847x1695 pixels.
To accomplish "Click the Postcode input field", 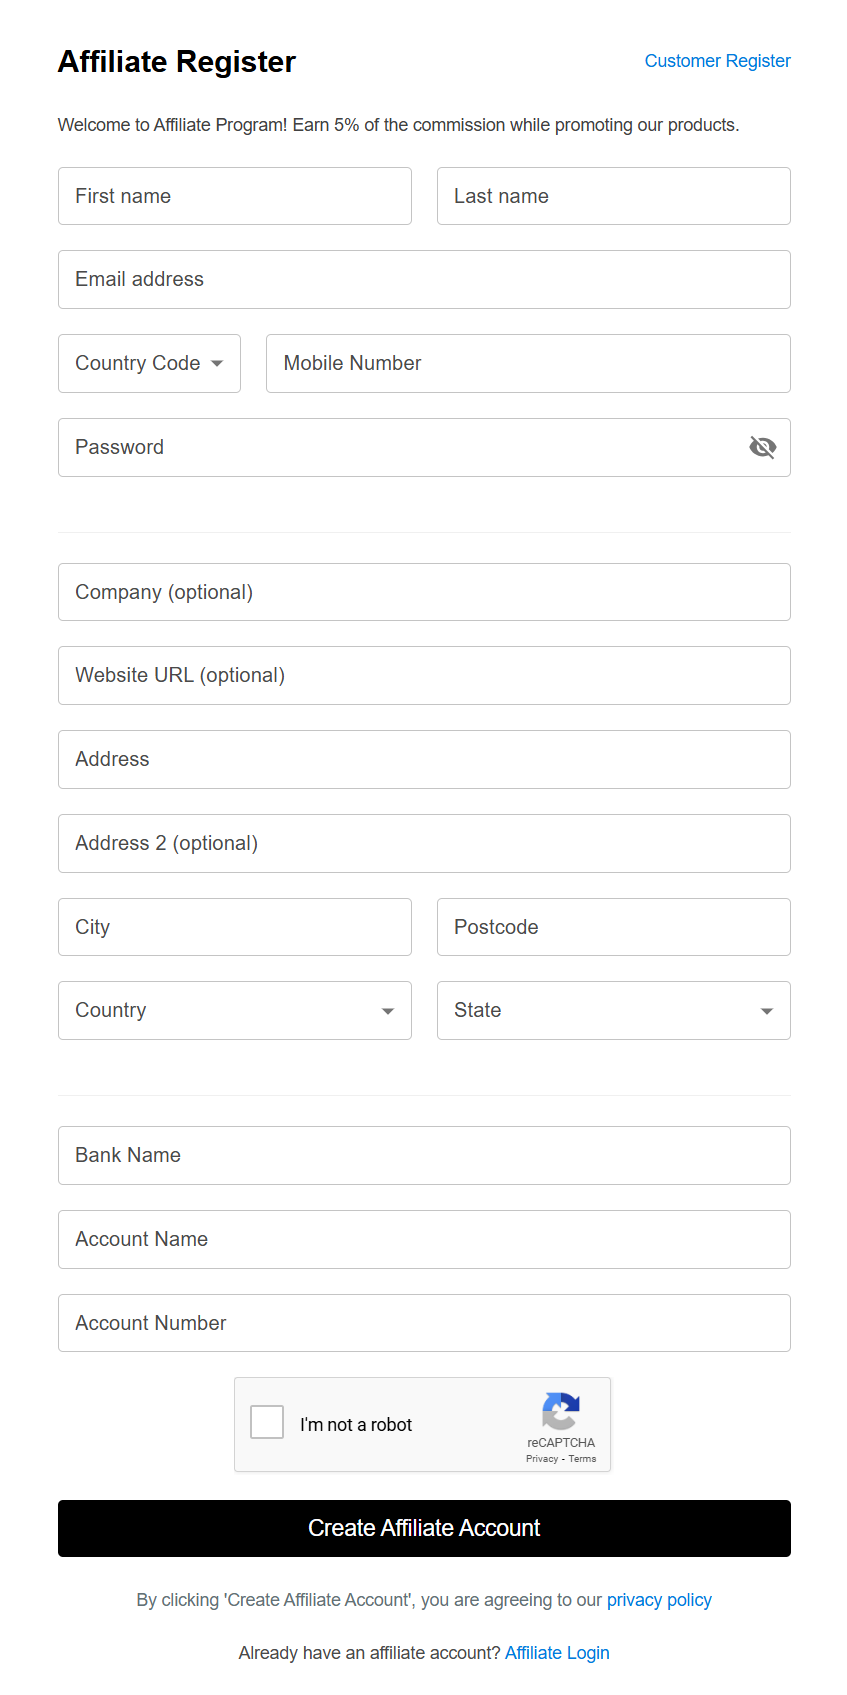I will tap(613, 927).
